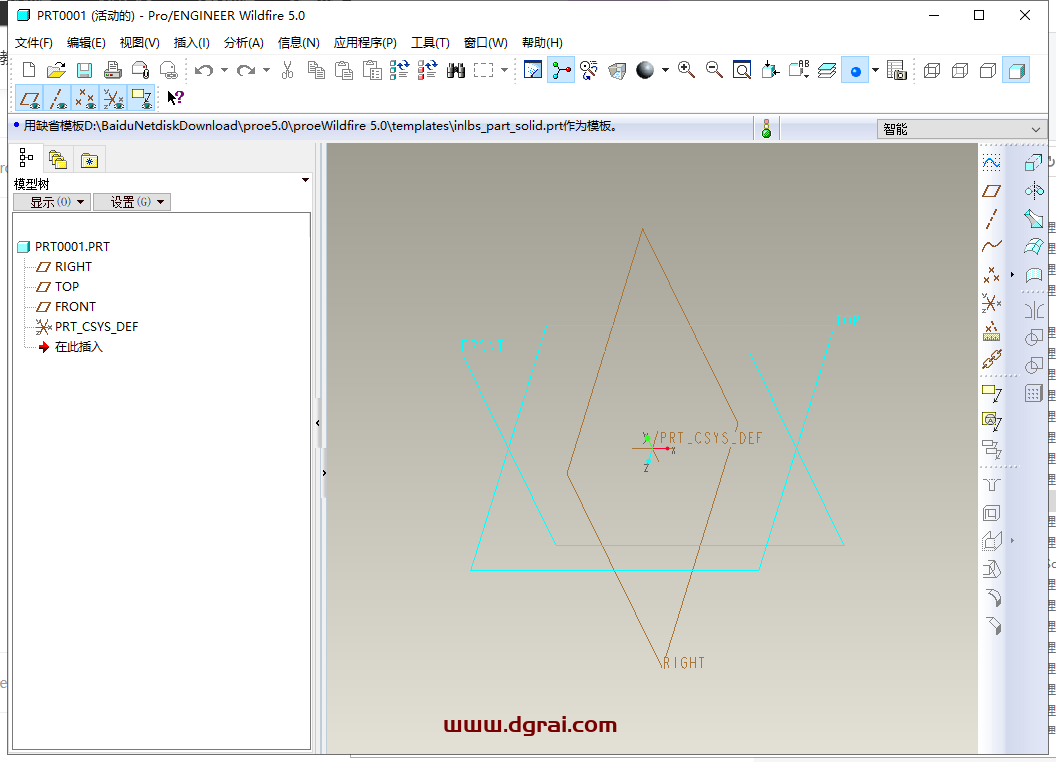1056x762 pixels.
Task: Collapse the navigator panel with sash arrow
Action: pyautogui.click(x=318, y=423)
